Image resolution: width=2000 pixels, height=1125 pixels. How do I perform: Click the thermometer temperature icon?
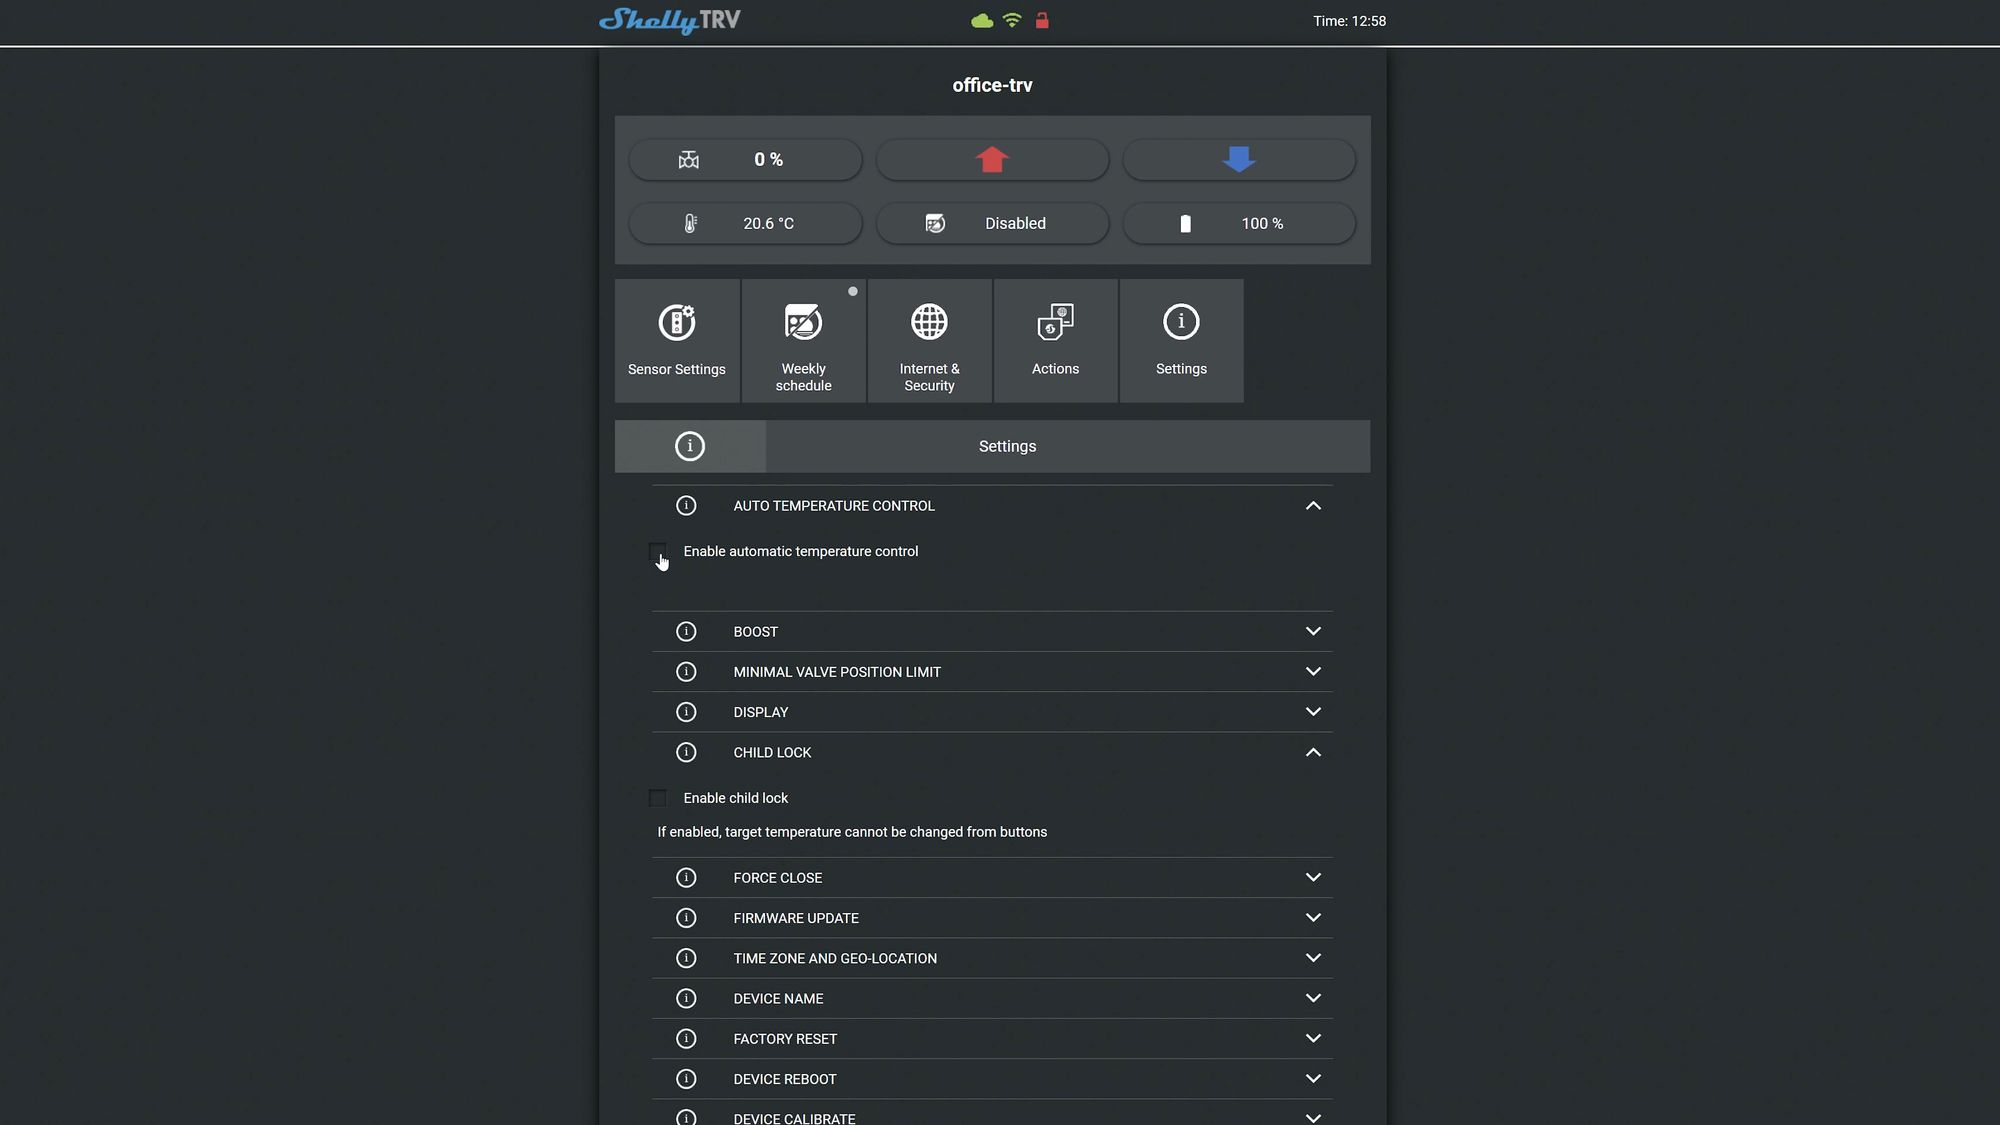point(690,224)
